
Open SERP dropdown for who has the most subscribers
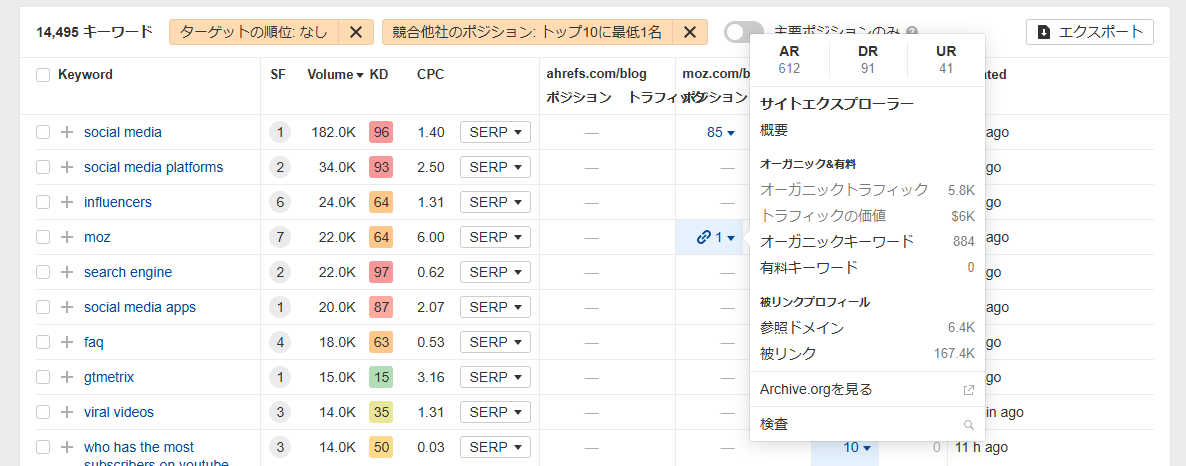[495, 447]
